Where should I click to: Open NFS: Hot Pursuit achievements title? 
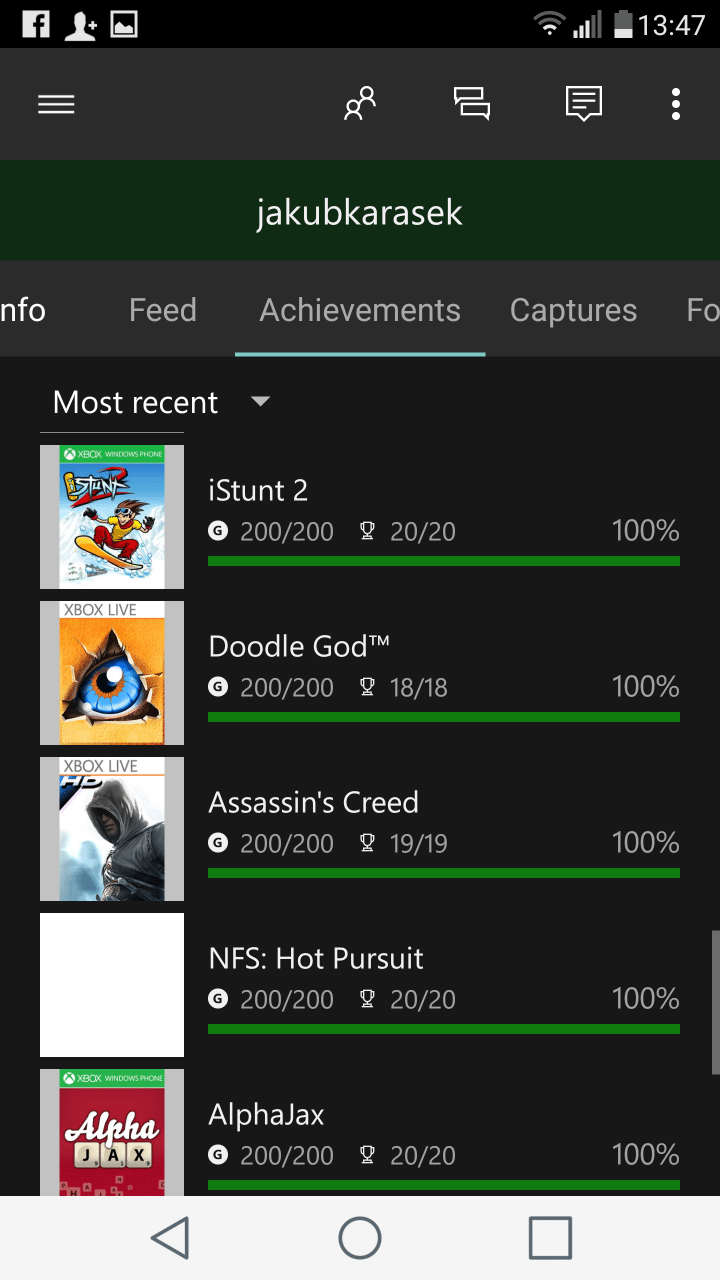point(316,958)
